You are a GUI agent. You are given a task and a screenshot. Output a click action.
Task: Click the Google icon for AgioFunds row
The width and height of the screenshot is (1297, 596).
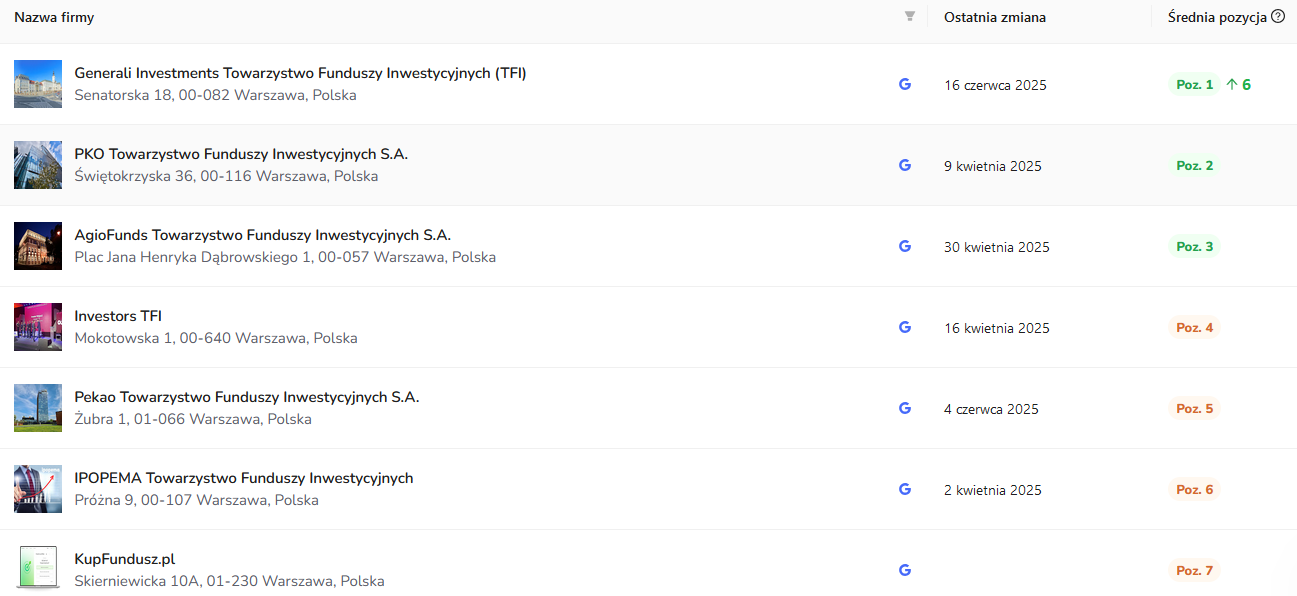(x=905, y=247)
